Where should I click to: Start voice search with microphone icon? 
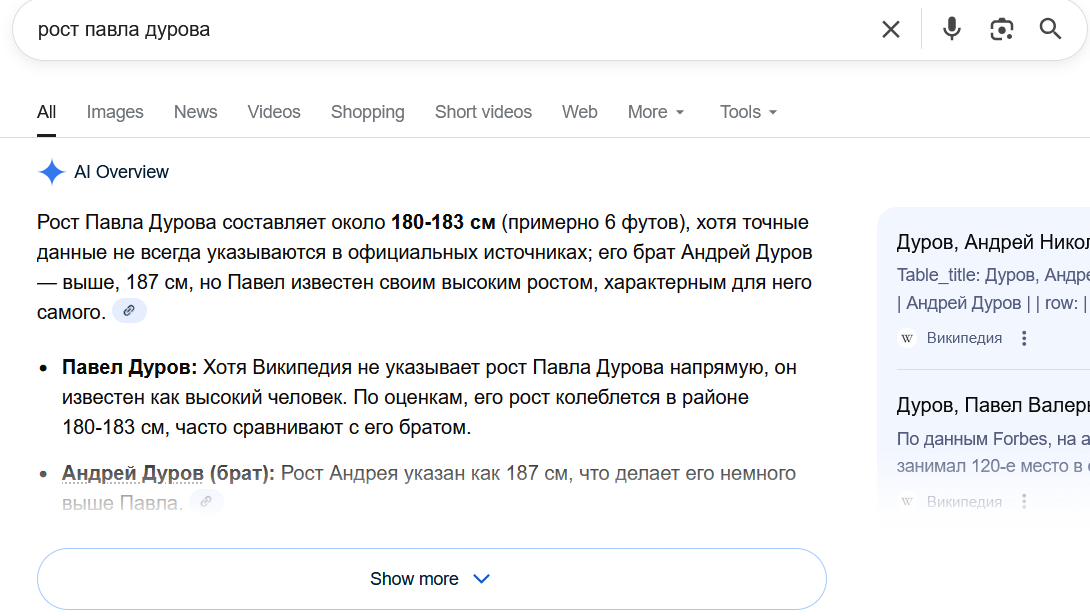click(x=951, y=29)
